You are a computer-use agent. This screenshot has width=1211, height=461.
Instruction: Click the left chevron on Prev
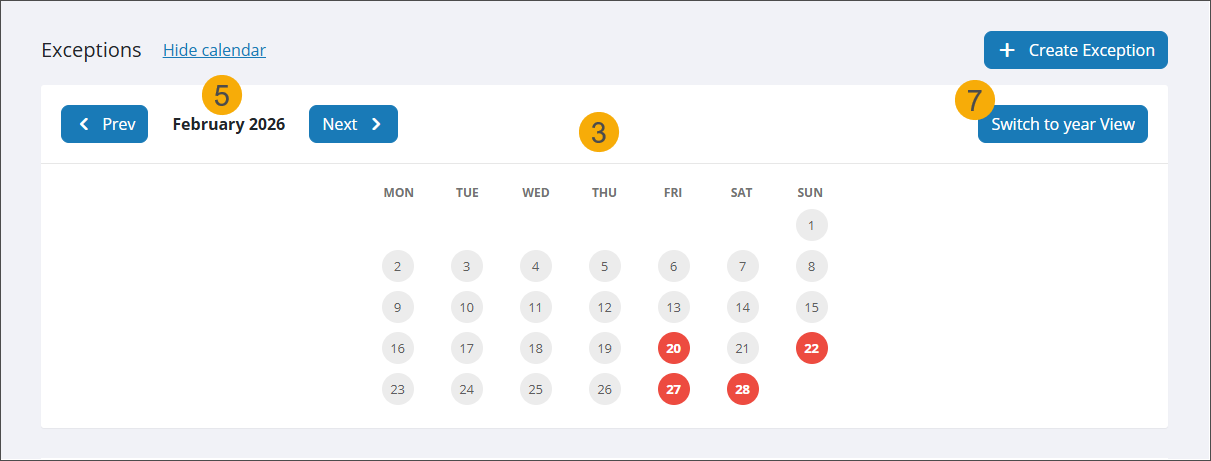coord(84,124)
